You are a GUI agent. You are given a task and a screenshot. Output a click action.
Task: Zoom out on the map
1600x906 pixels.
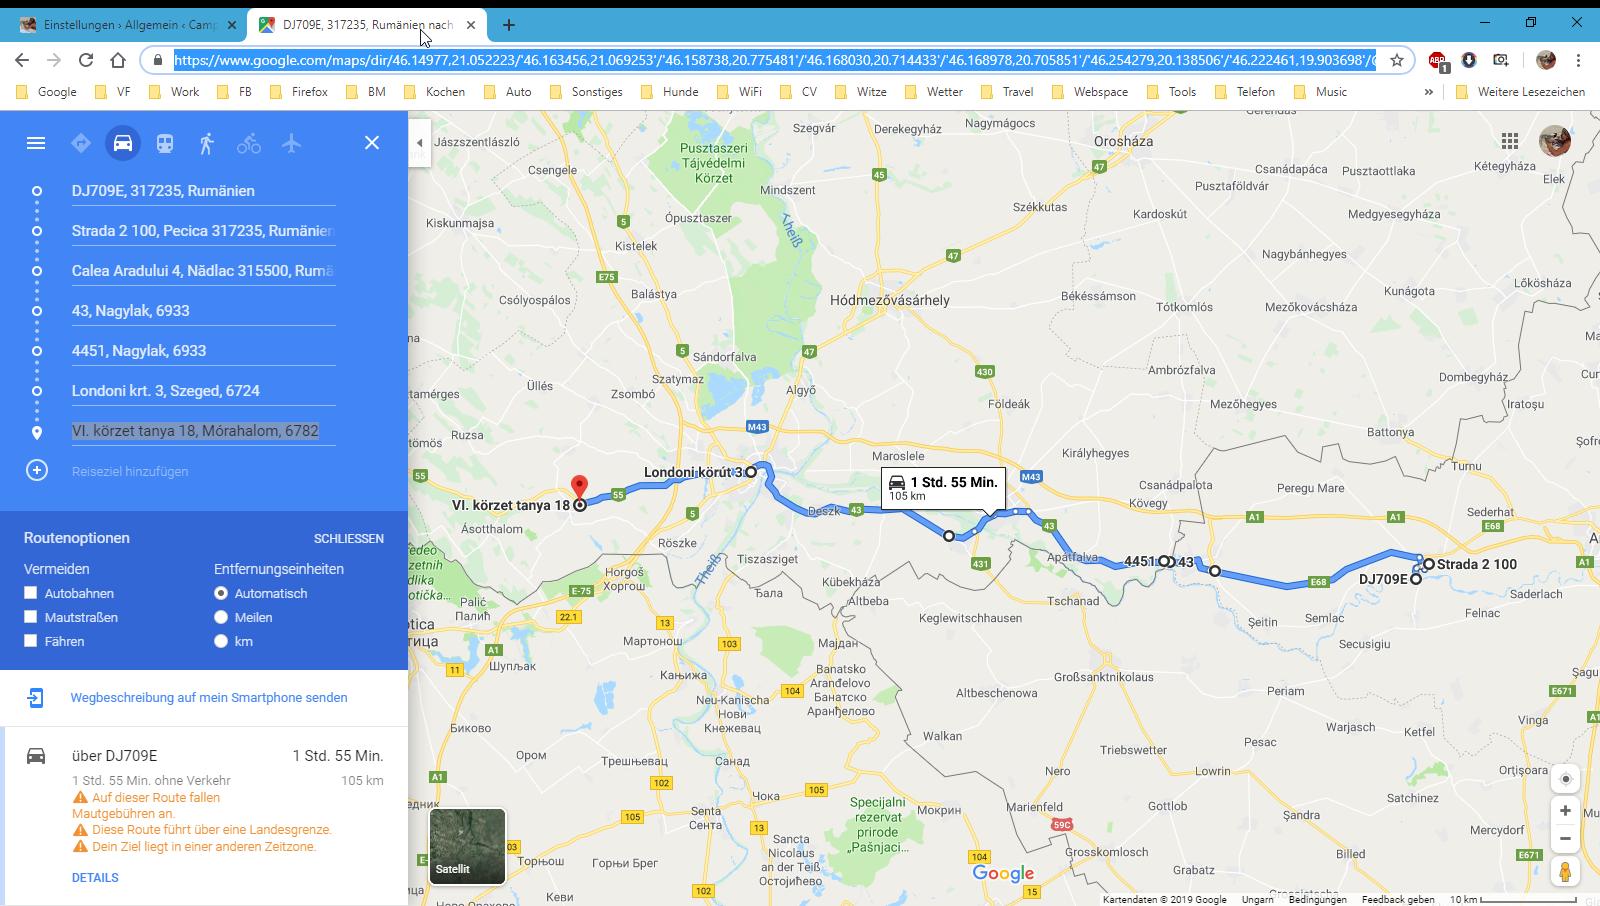click(x=1565, y=839)
